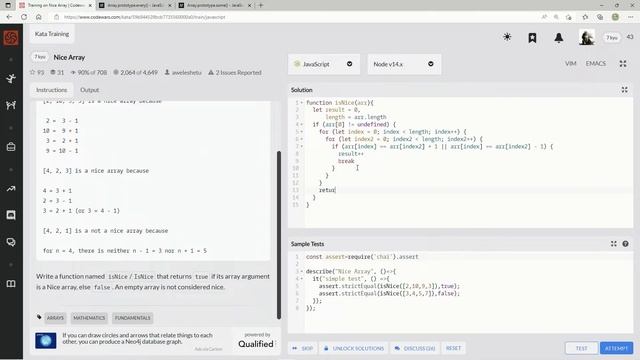Image resolution: width=640 pixels, height=360 pixels.
Task: Open the user profile avatar
Action: pyautogui.click(x=587, y=38)
